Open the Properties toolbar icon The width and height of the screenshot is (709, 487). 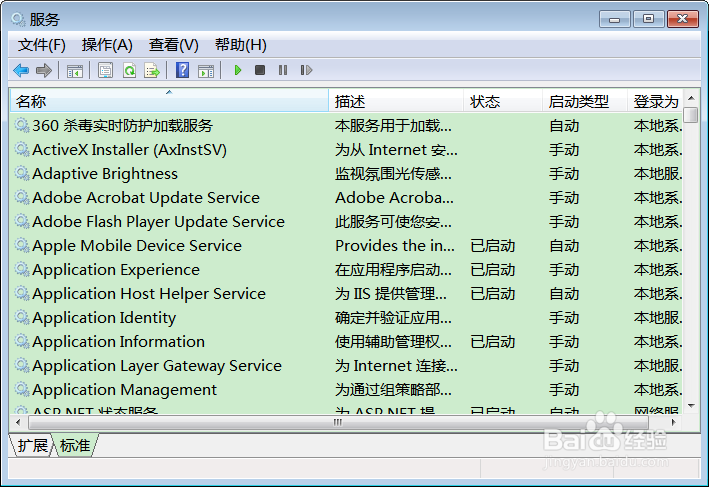point(105,71)
